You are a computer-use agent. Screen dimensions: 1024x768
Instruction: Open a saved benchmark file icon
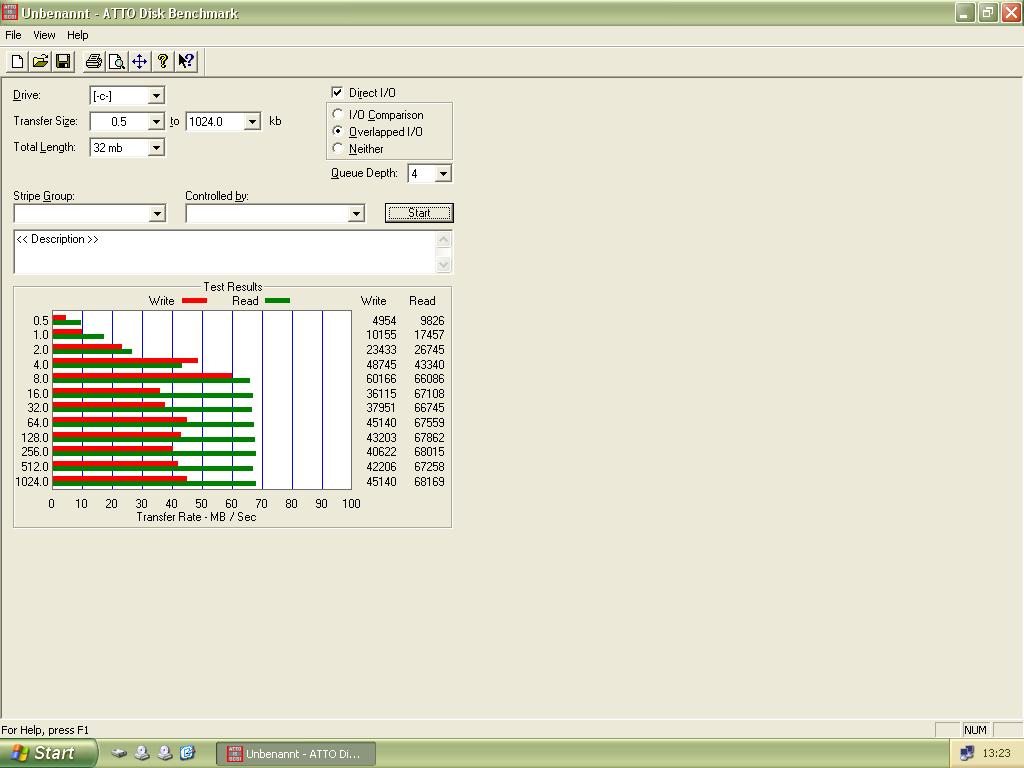click(x=40, y=61)
